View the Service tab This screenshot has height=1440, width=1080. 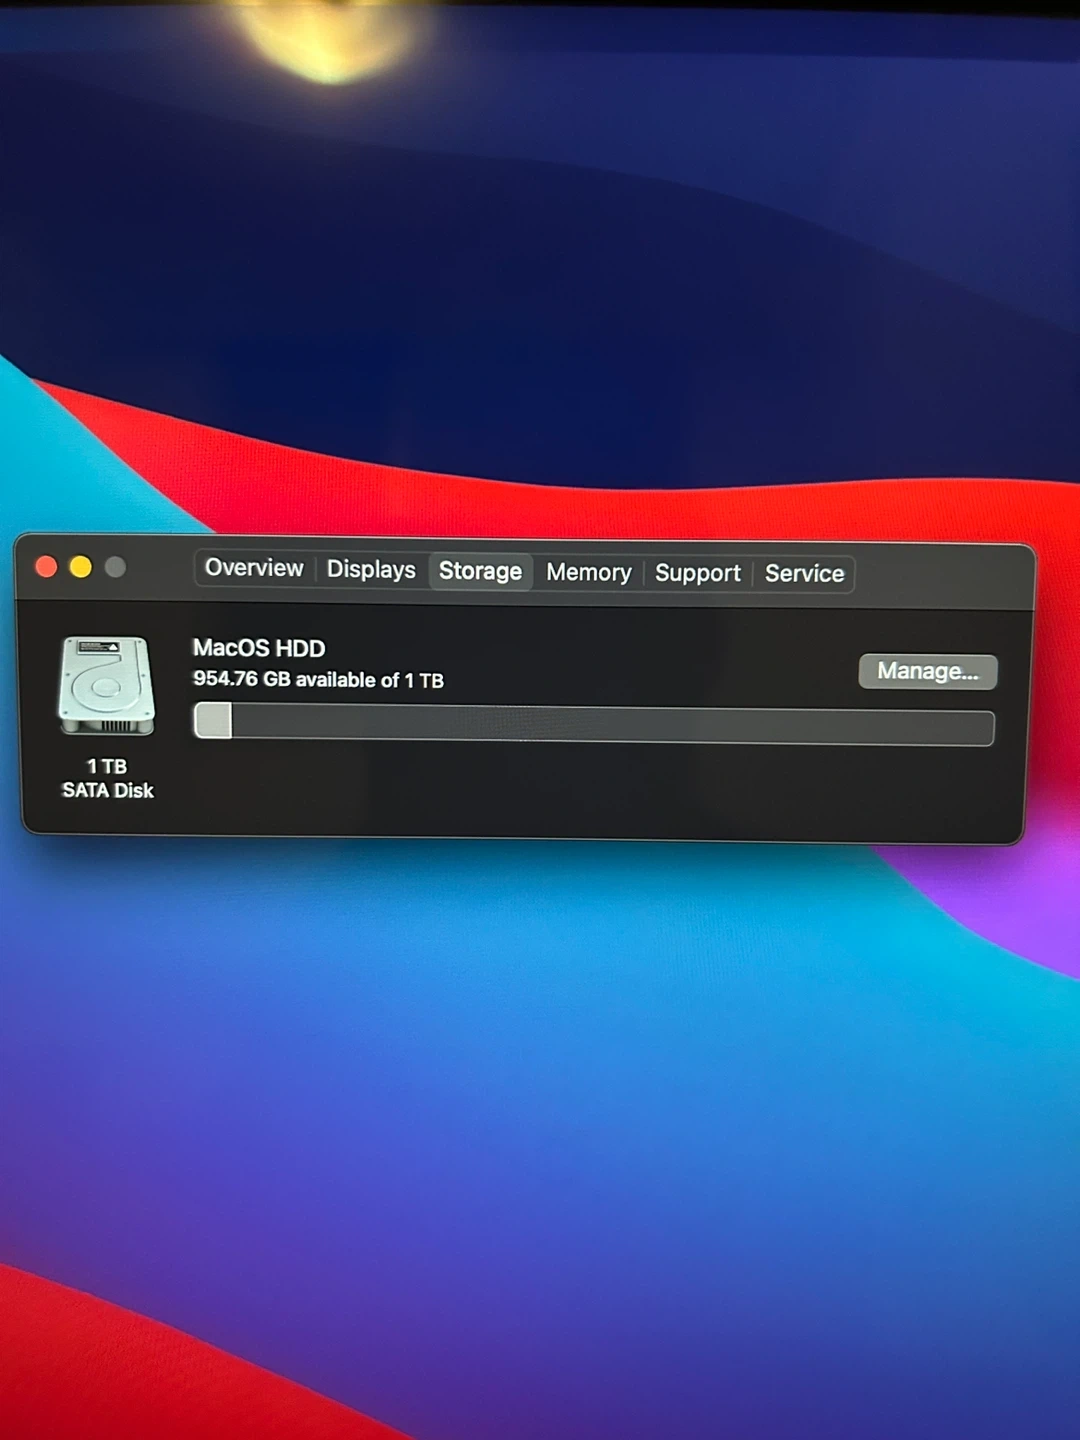click(x=804, y=574)
